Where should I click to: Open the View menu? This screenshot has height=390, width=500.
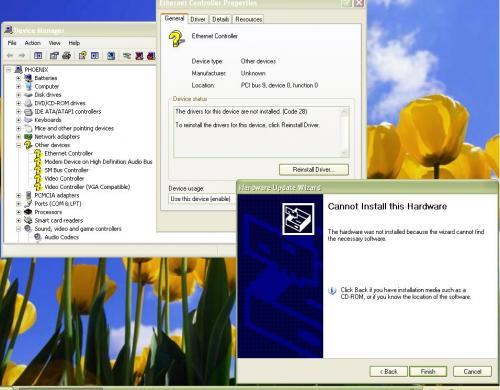point(54,43)
